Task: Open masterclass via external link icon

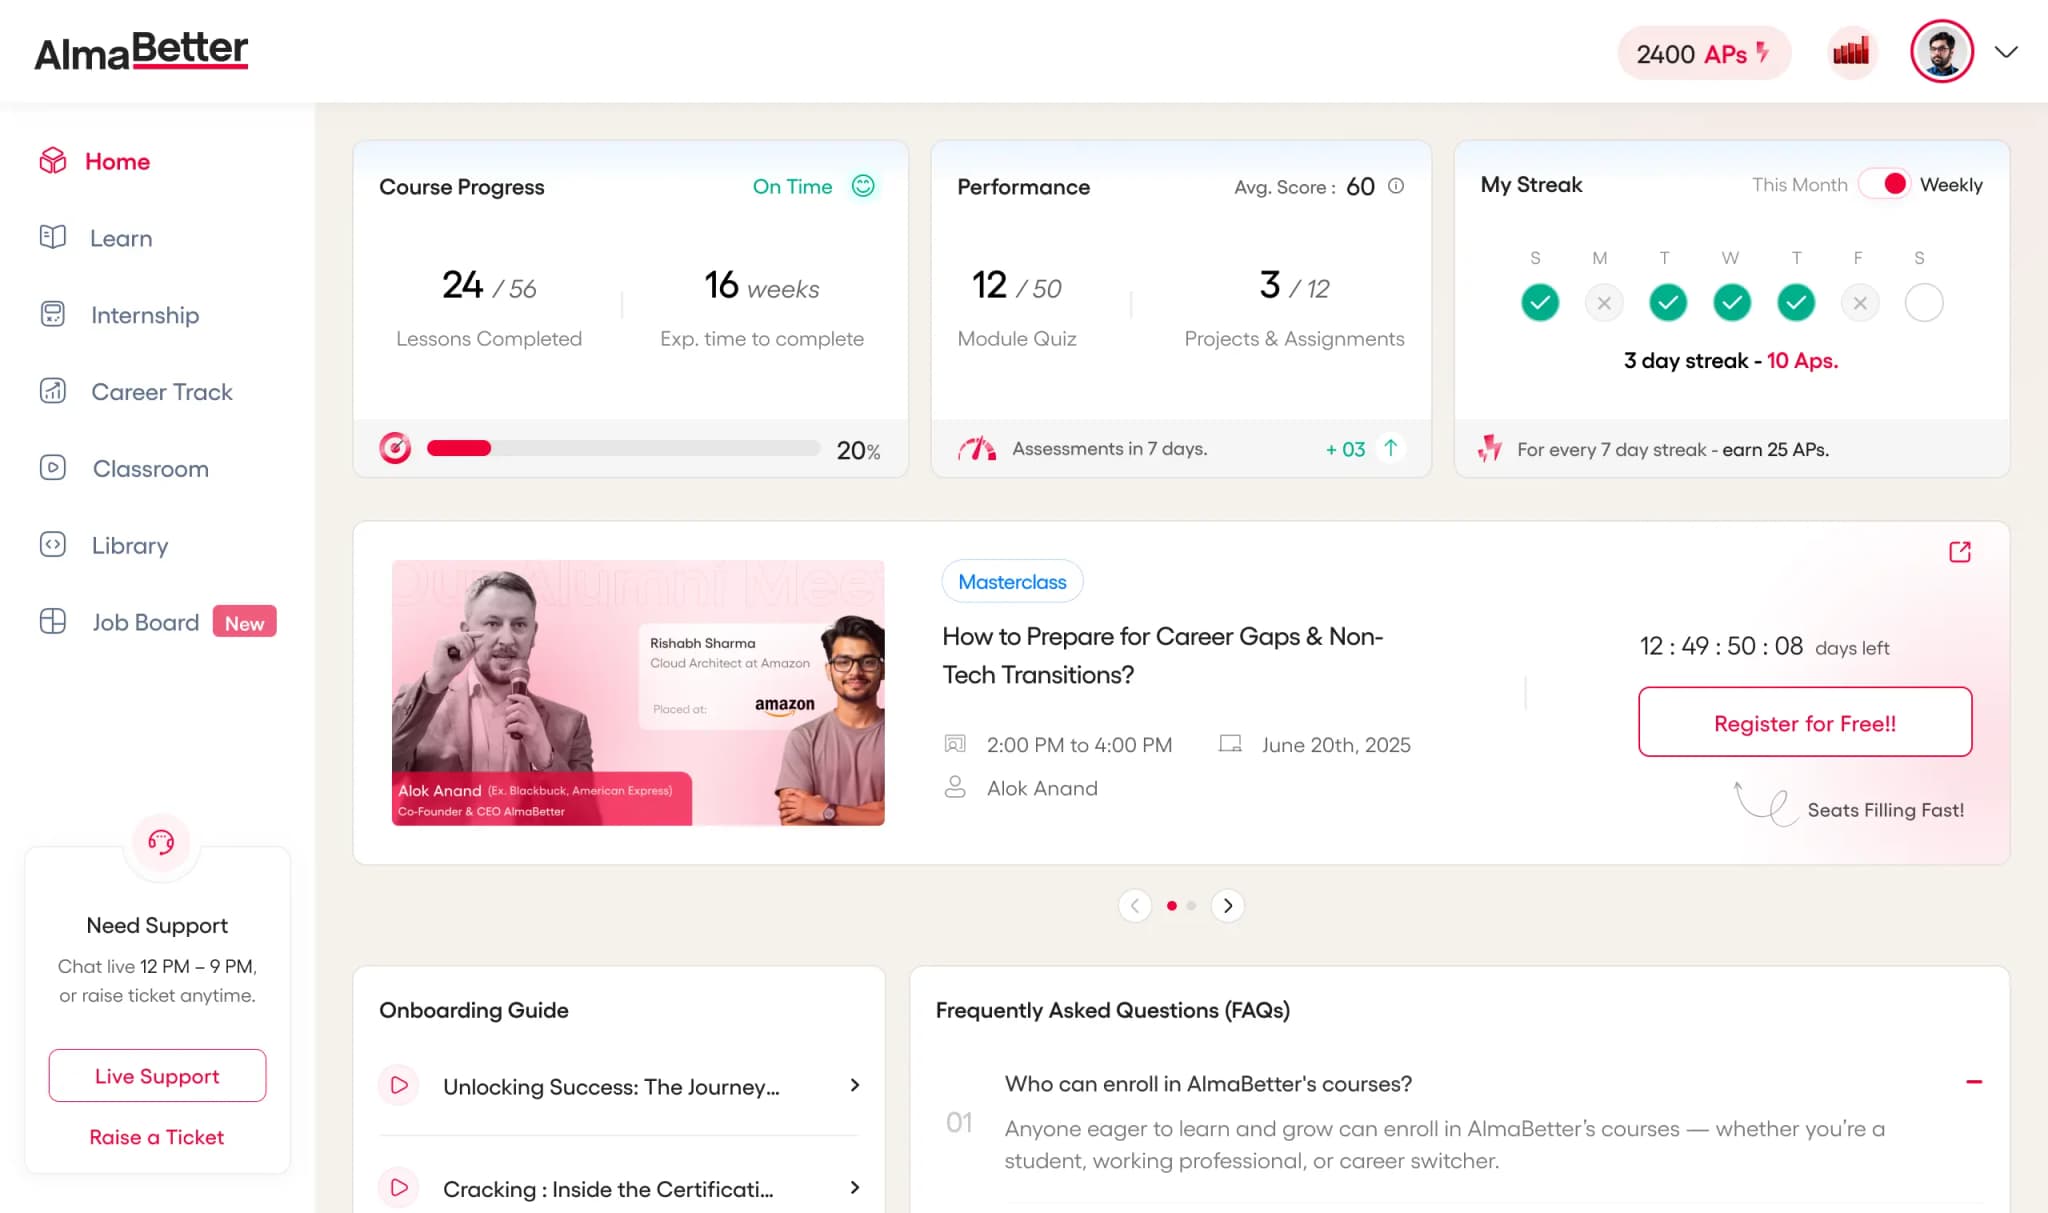Action: point(1960,552)
